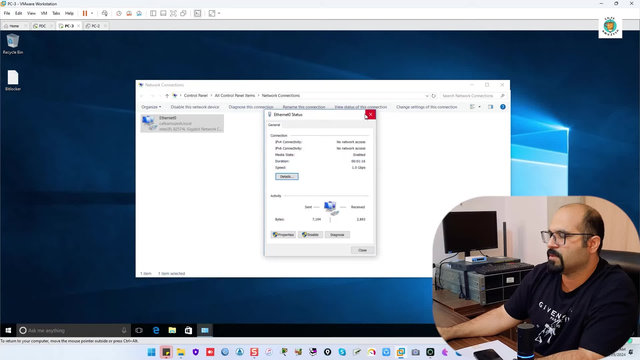640x360 pixels.
Task: Open the VM menu
Action: point(44,13)
